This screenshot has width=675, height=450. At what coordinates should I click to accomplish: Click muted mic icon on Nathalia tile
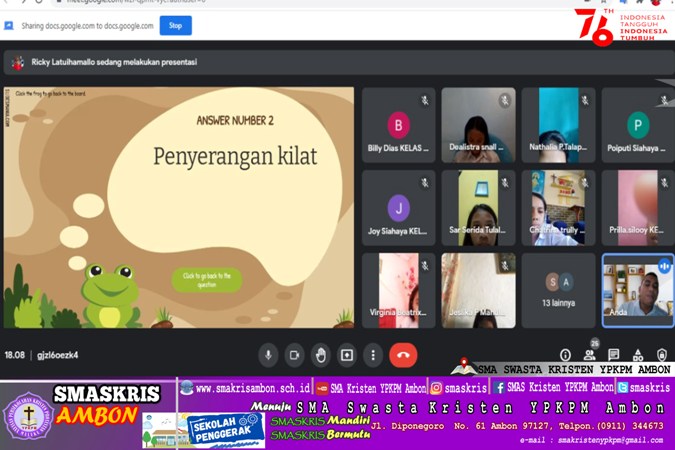[x=585, y=101]
